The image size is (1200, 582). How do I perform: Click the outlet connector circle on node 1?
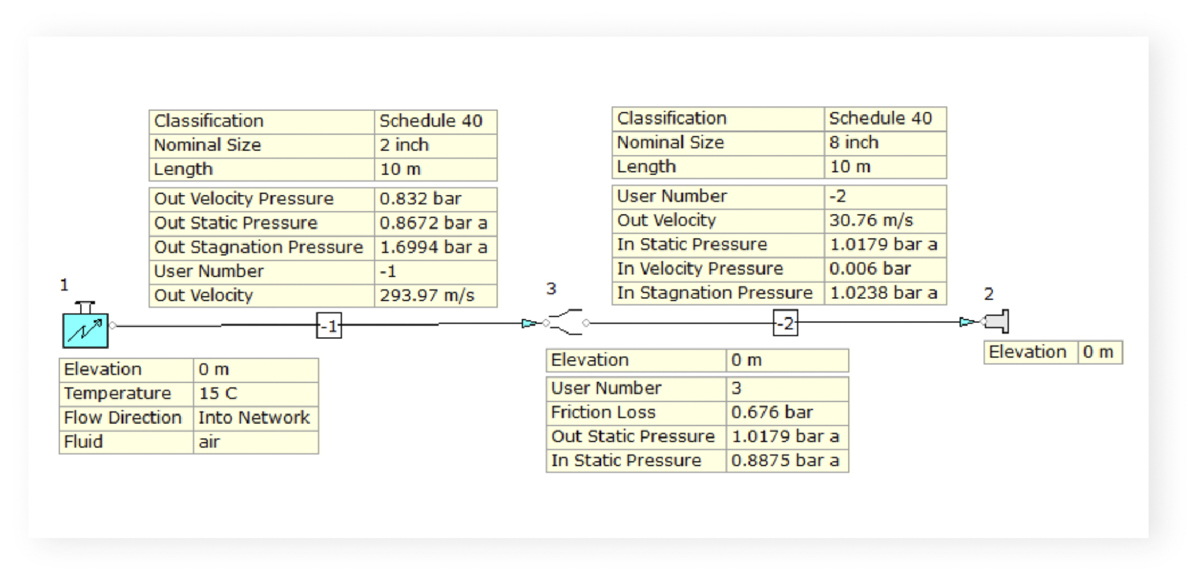pos(112,326)
